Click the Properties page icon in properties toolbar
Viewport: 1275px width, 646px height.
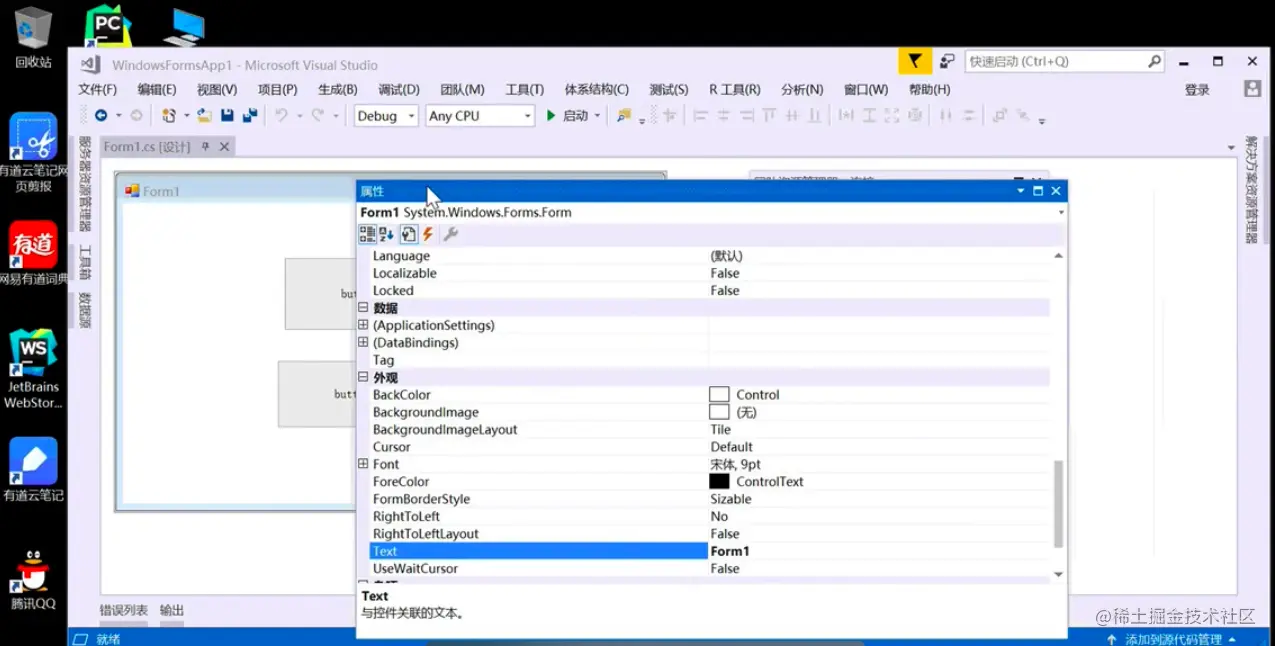click(x=408, y=234)
